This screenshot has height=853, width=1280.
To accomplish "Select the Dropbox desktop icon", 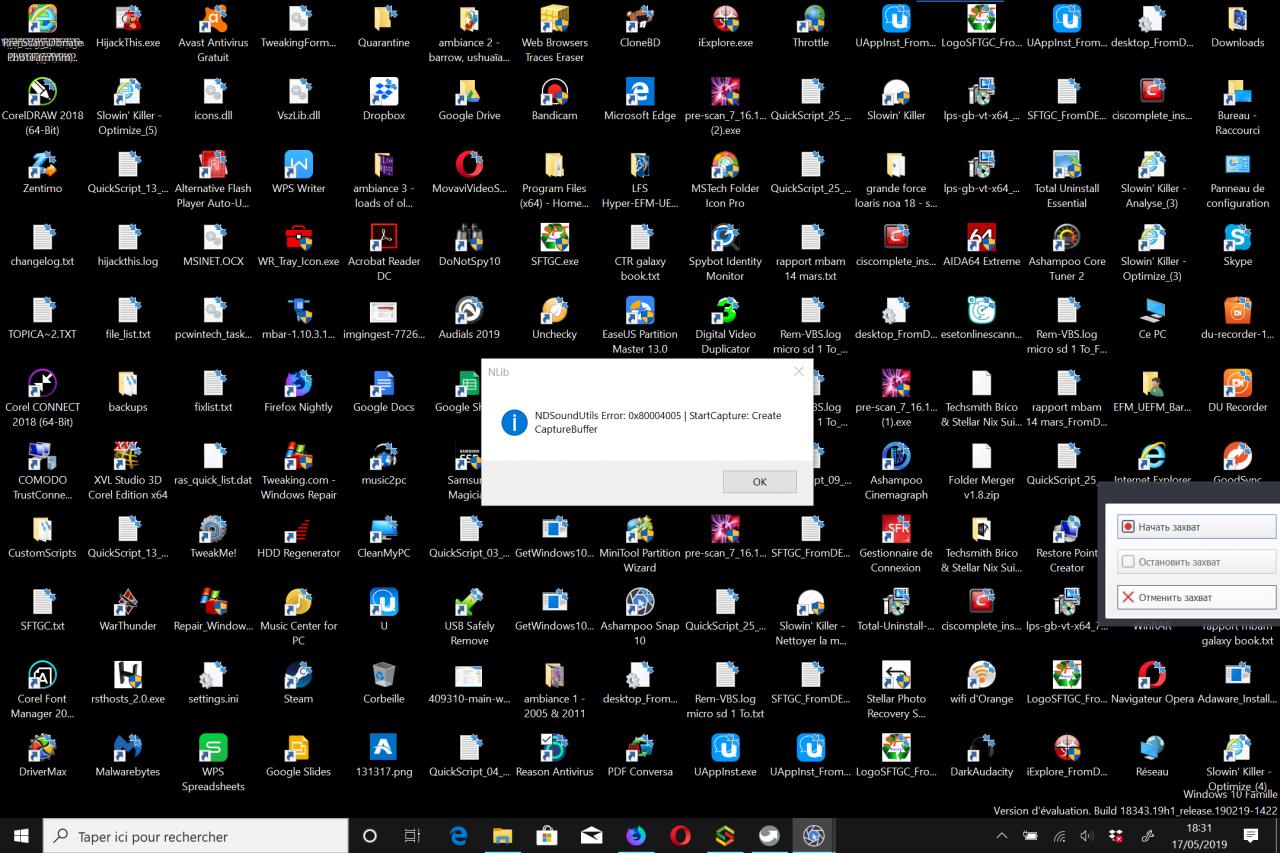I will pyautogui.click(x=384, y=100).
